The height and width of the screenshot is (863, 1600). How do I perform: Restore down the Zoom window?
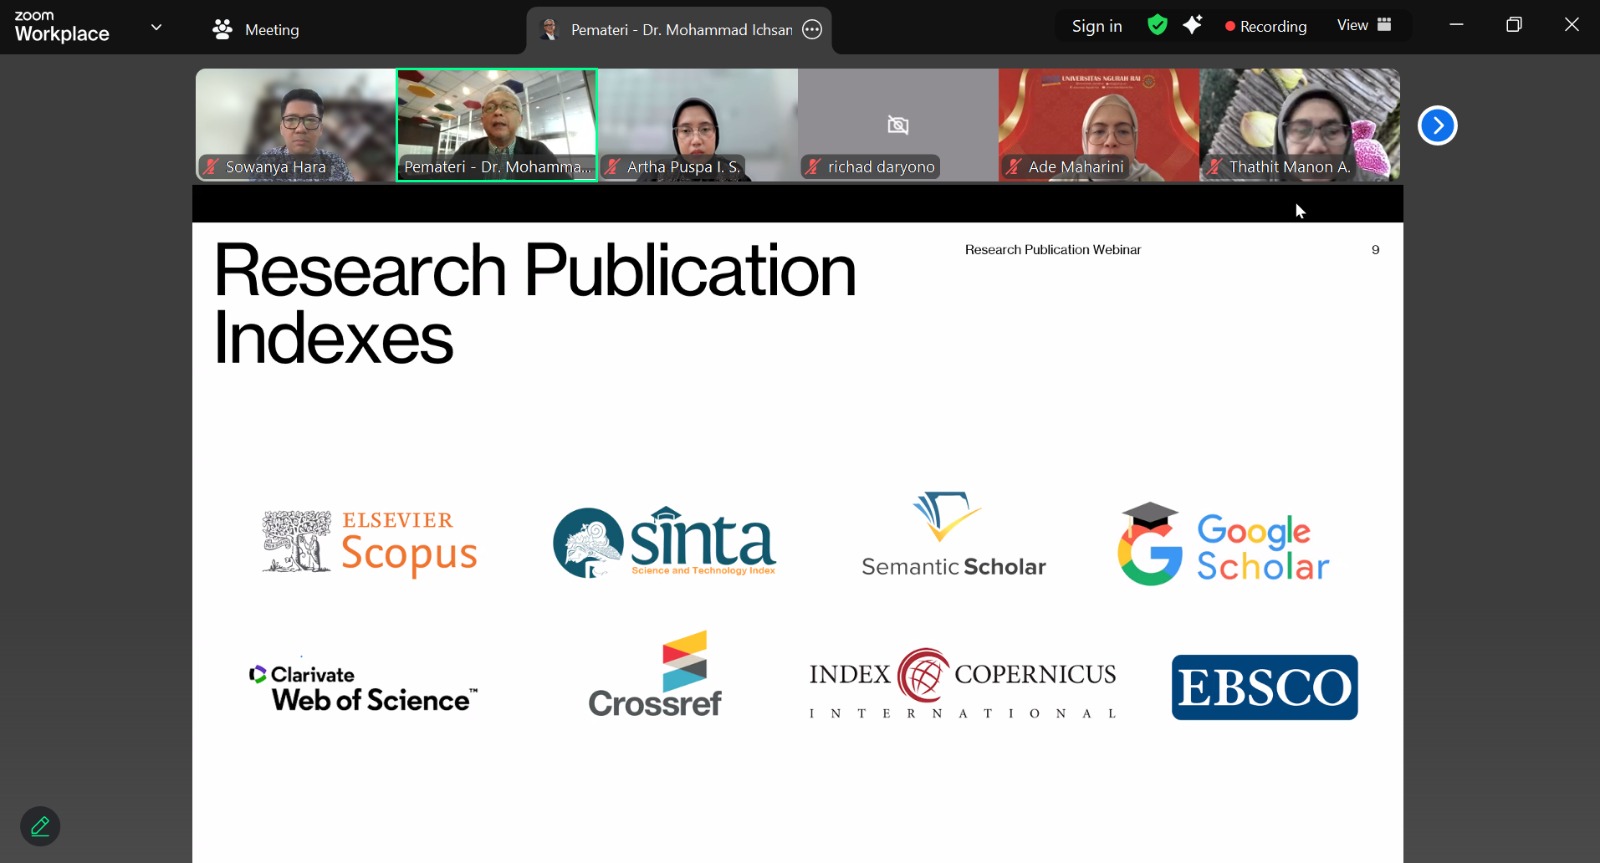click(x=1514, y=25)
